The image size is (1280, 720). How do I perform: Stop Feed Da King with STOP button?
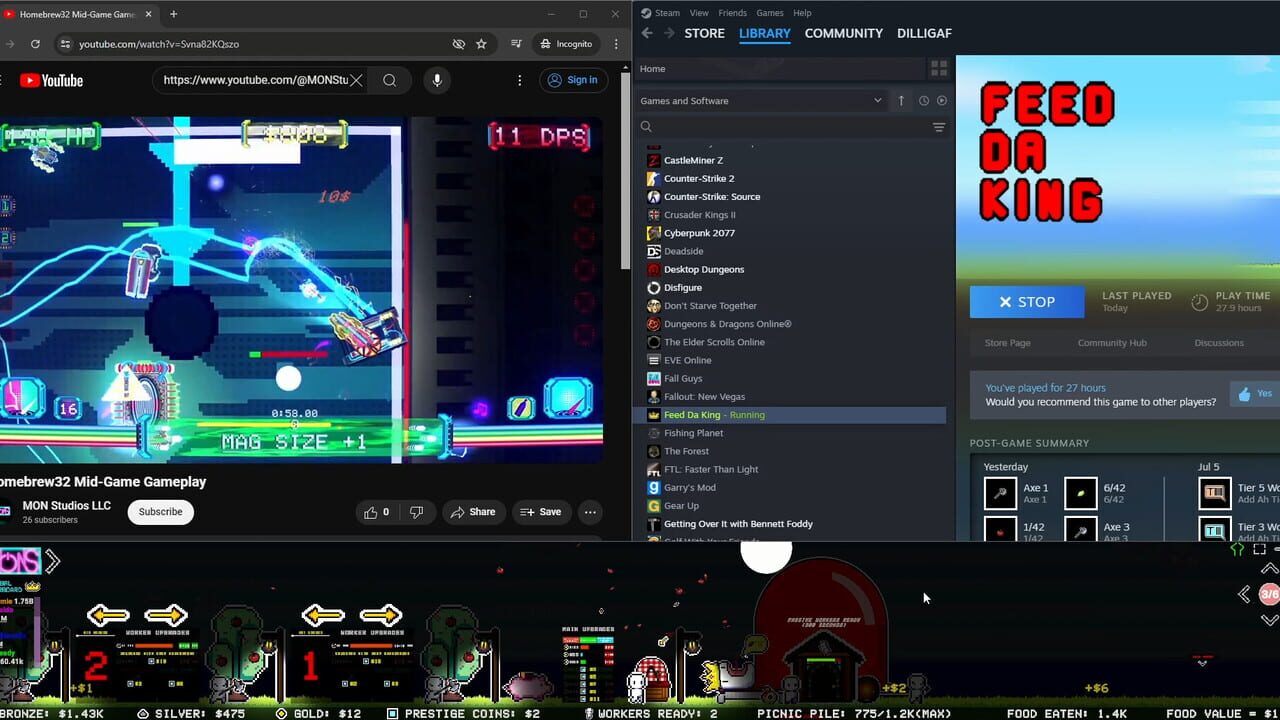point(1027,302)
